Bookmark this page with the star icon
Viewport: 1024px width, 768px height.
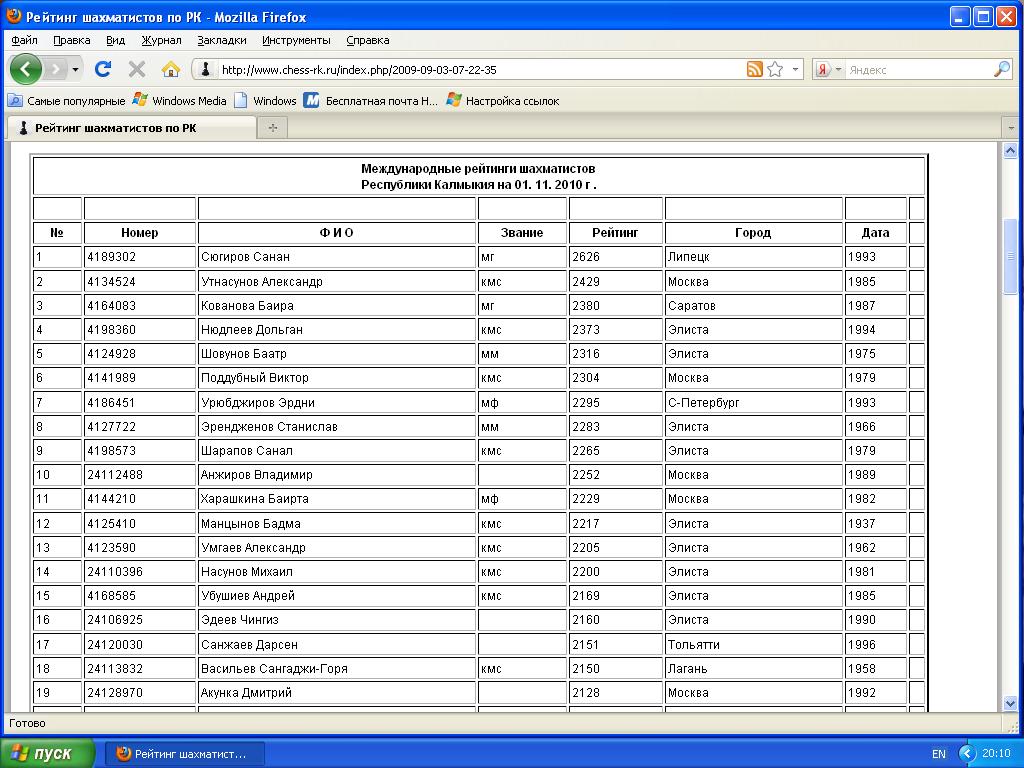click(775, 69)
